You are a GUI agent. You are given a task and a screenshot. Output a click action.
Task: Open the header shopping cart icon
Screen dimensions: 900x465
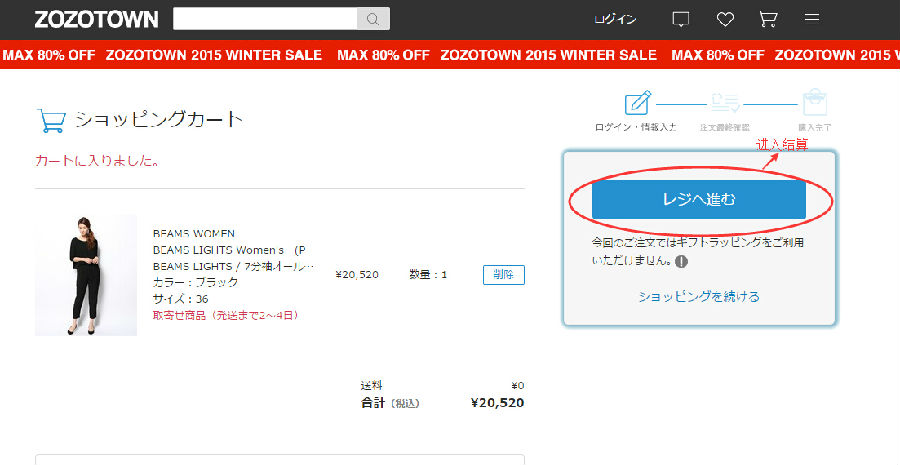(768, 19)
